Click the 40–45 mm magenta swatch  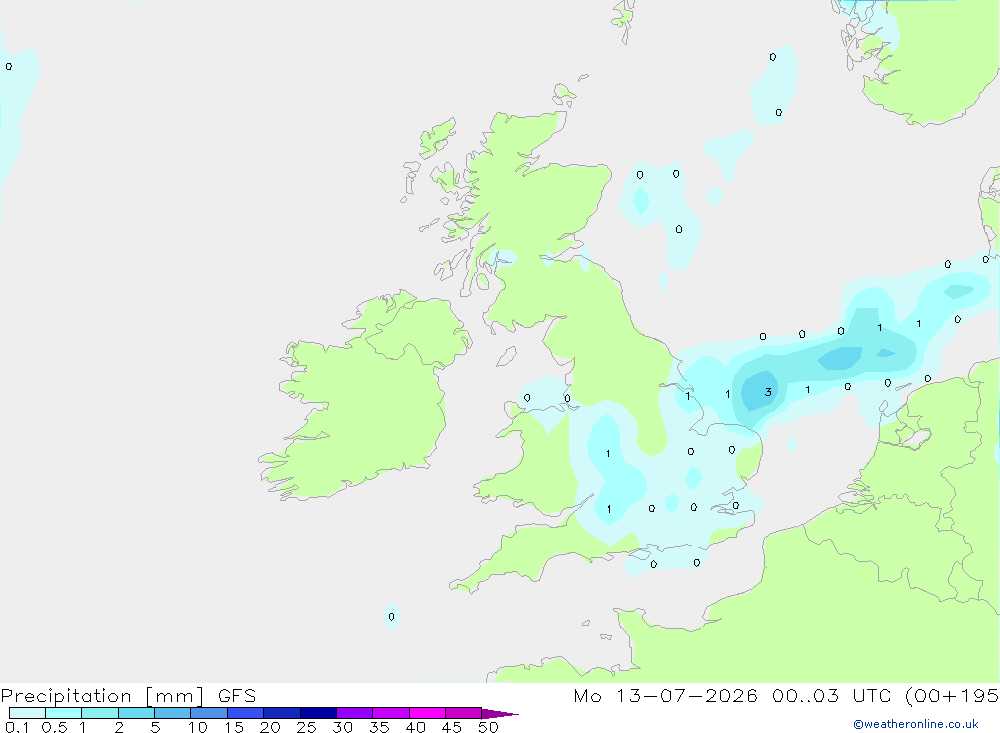pyautogui.click(x=427, y=713)
